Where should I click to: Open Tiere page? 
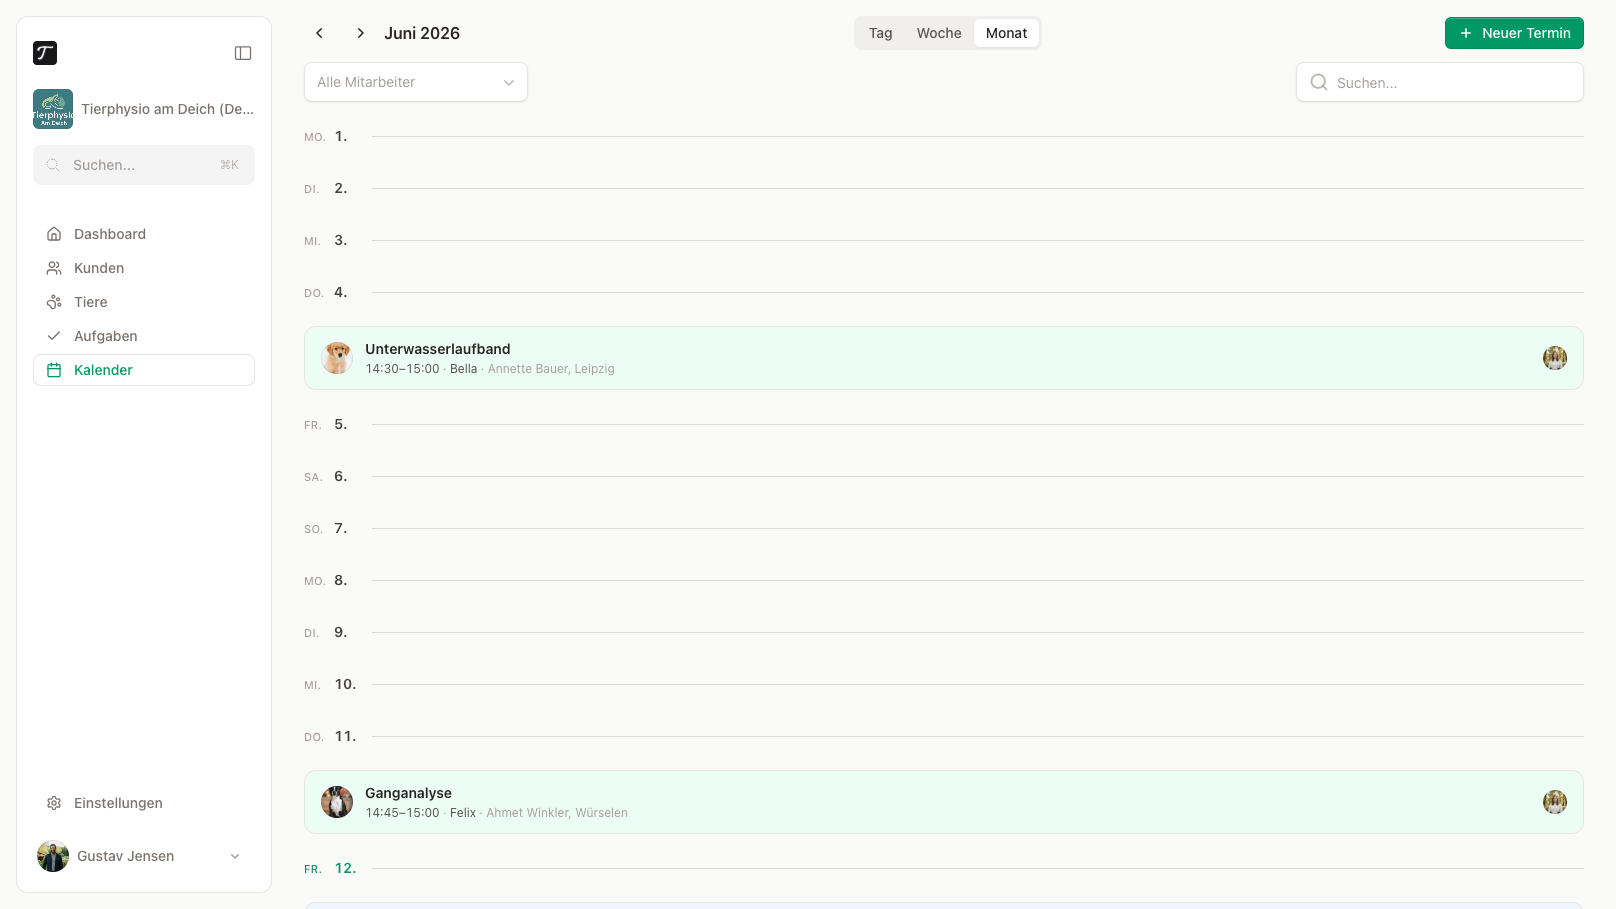(144, 302)
